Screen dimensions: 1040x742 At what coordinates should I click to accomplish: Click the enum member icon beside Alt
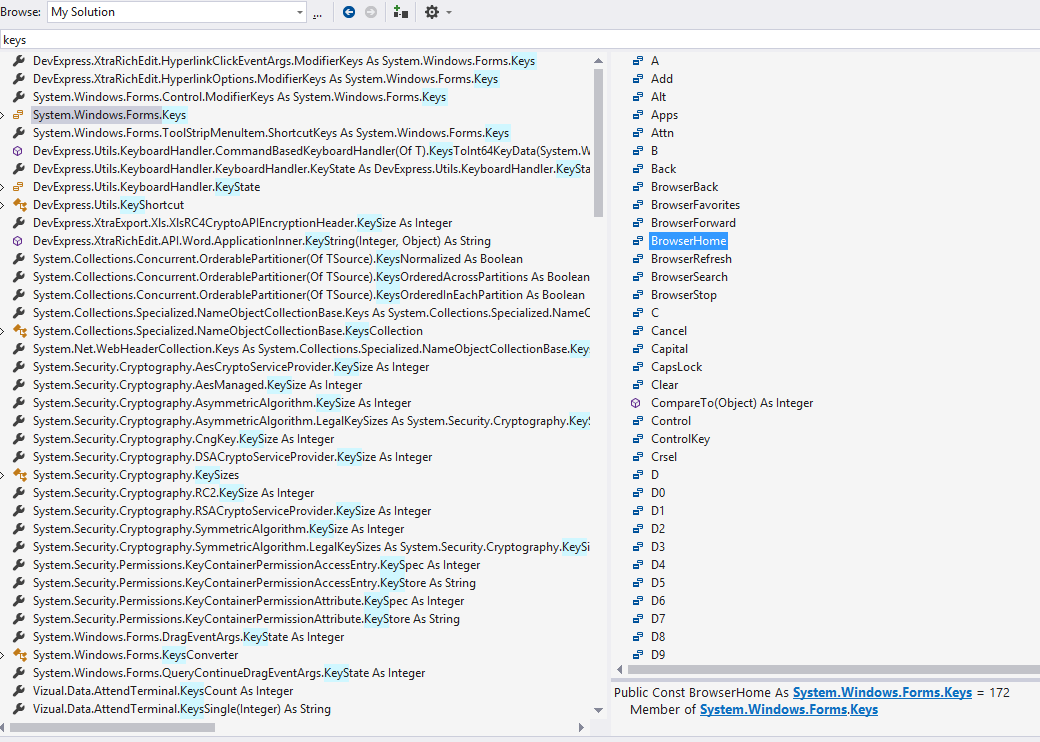637,97
